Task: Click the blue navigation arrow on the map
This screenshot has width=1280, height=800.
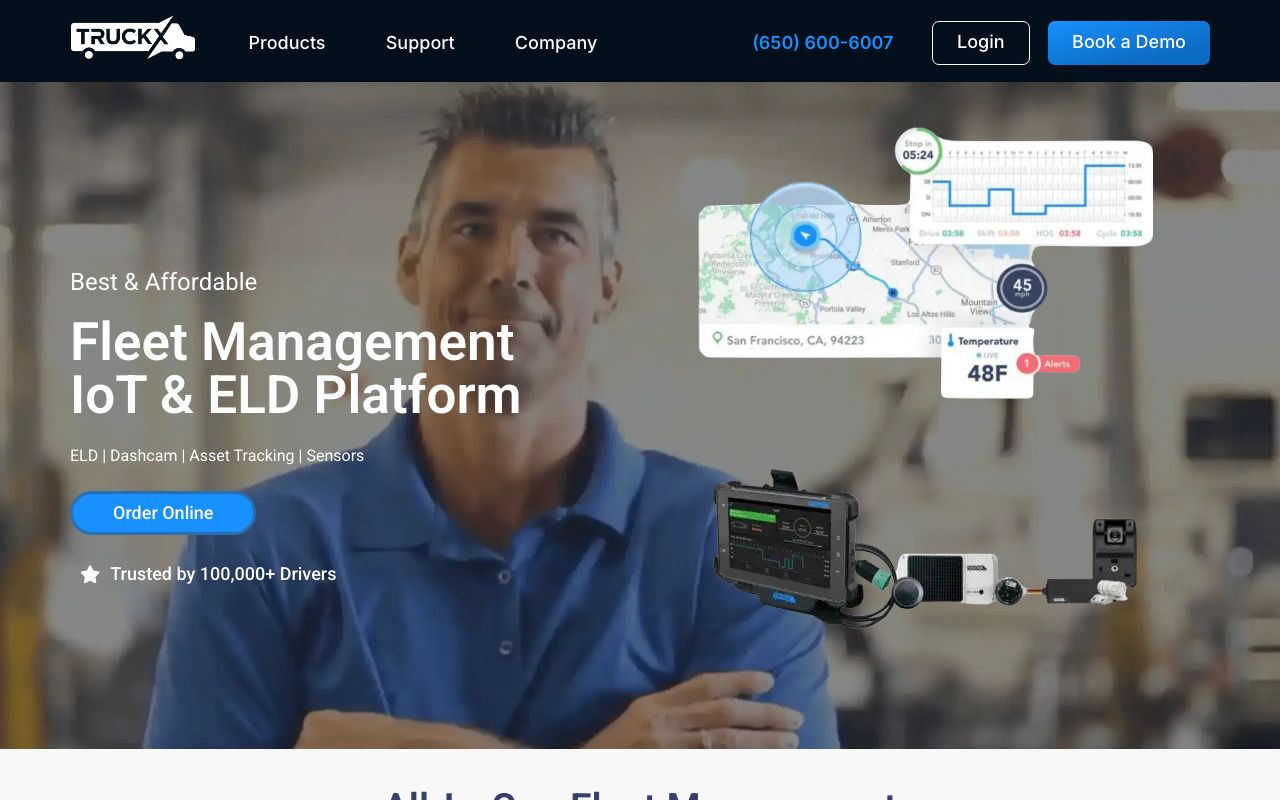Action: coord(805,236)
